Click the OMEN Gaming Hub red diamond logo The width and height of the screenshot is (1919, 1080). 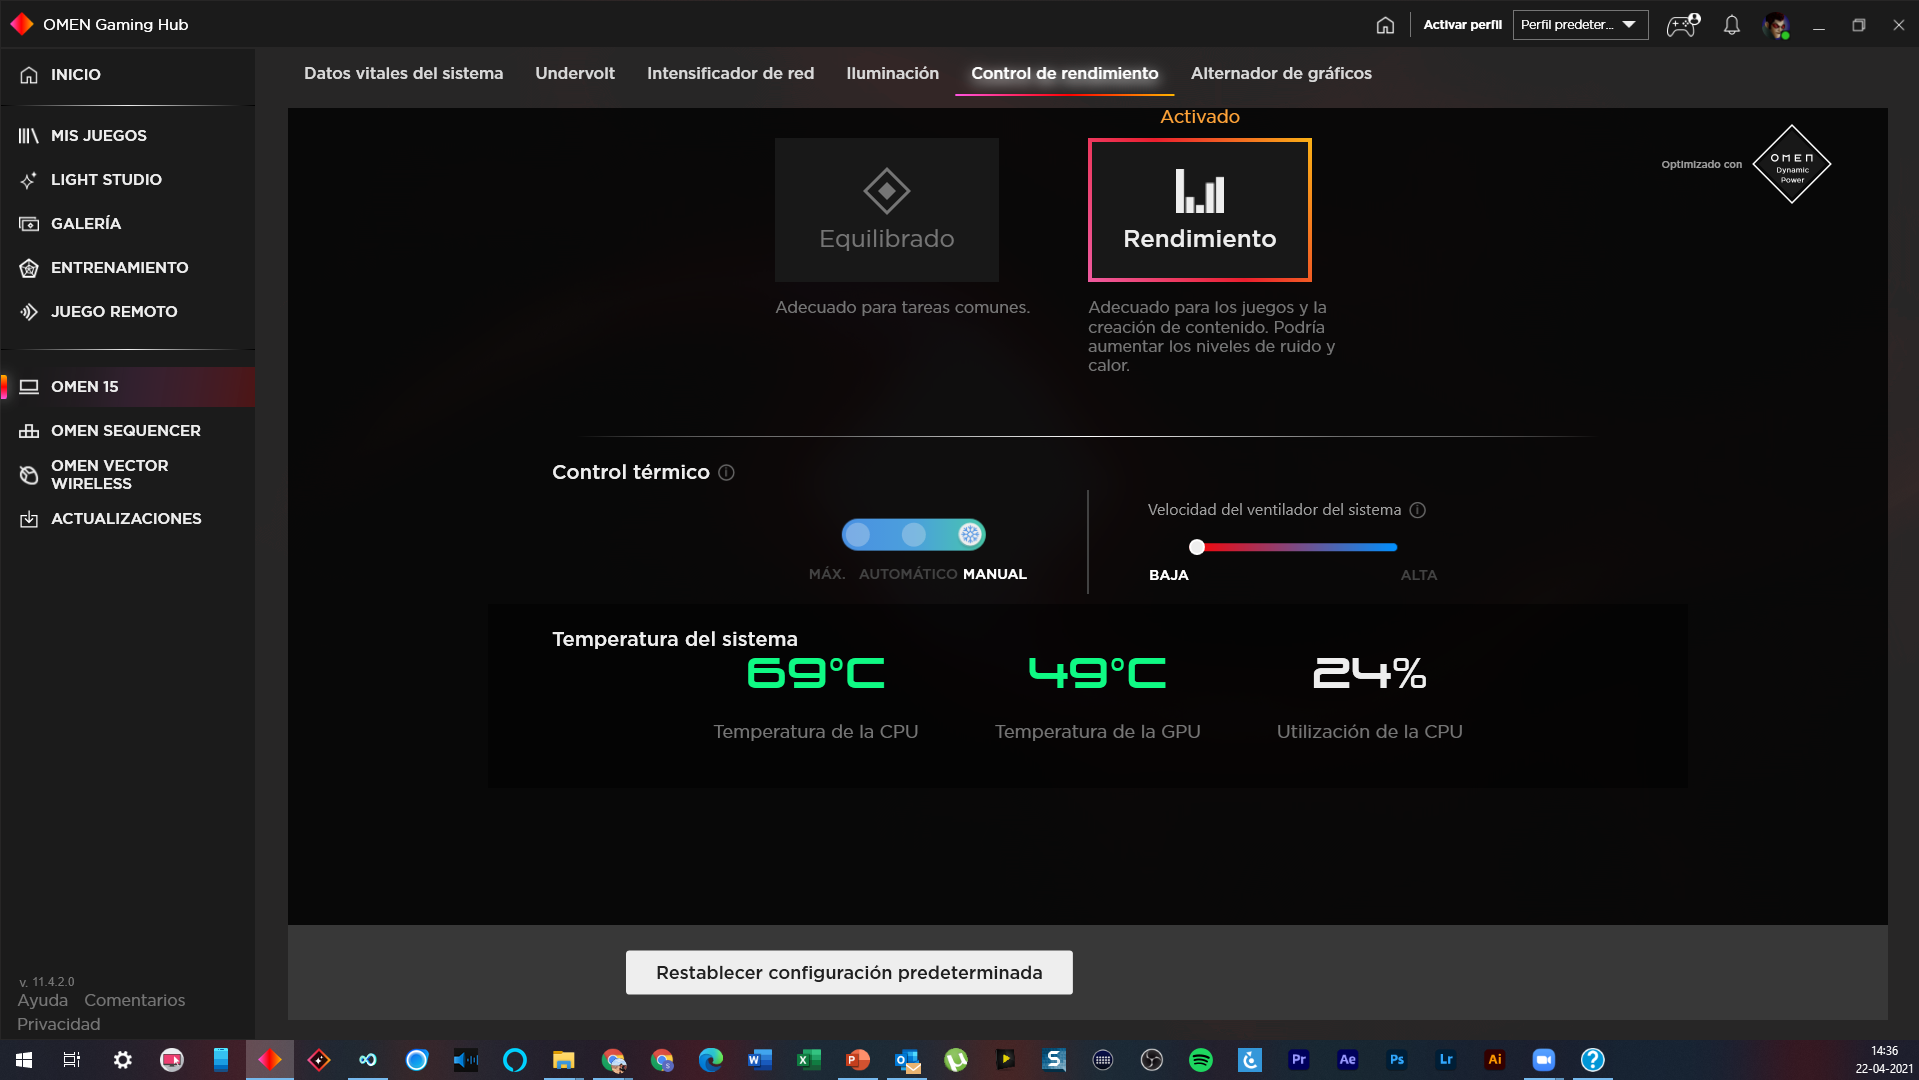[x=22, y=24]
